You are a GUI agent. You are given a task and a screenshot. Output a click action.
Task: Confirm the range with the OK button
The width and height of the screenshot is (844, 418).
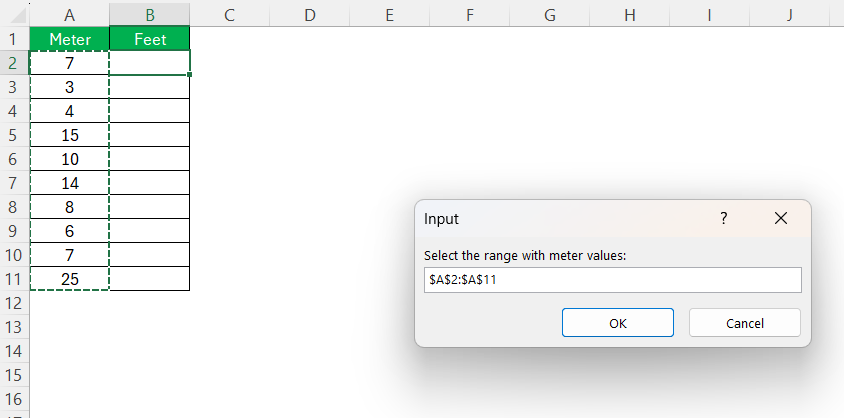pos(617,323)
